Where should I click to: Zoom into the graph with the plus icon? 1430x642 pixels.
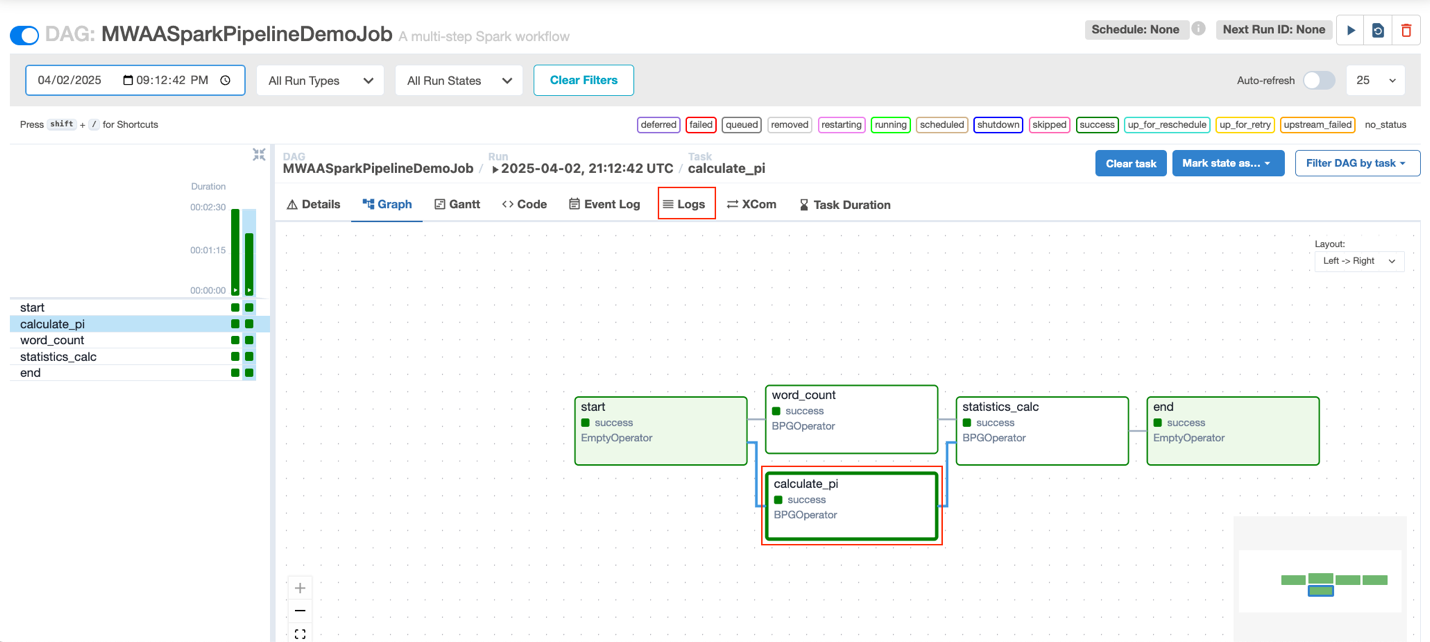tap(299, 588)
